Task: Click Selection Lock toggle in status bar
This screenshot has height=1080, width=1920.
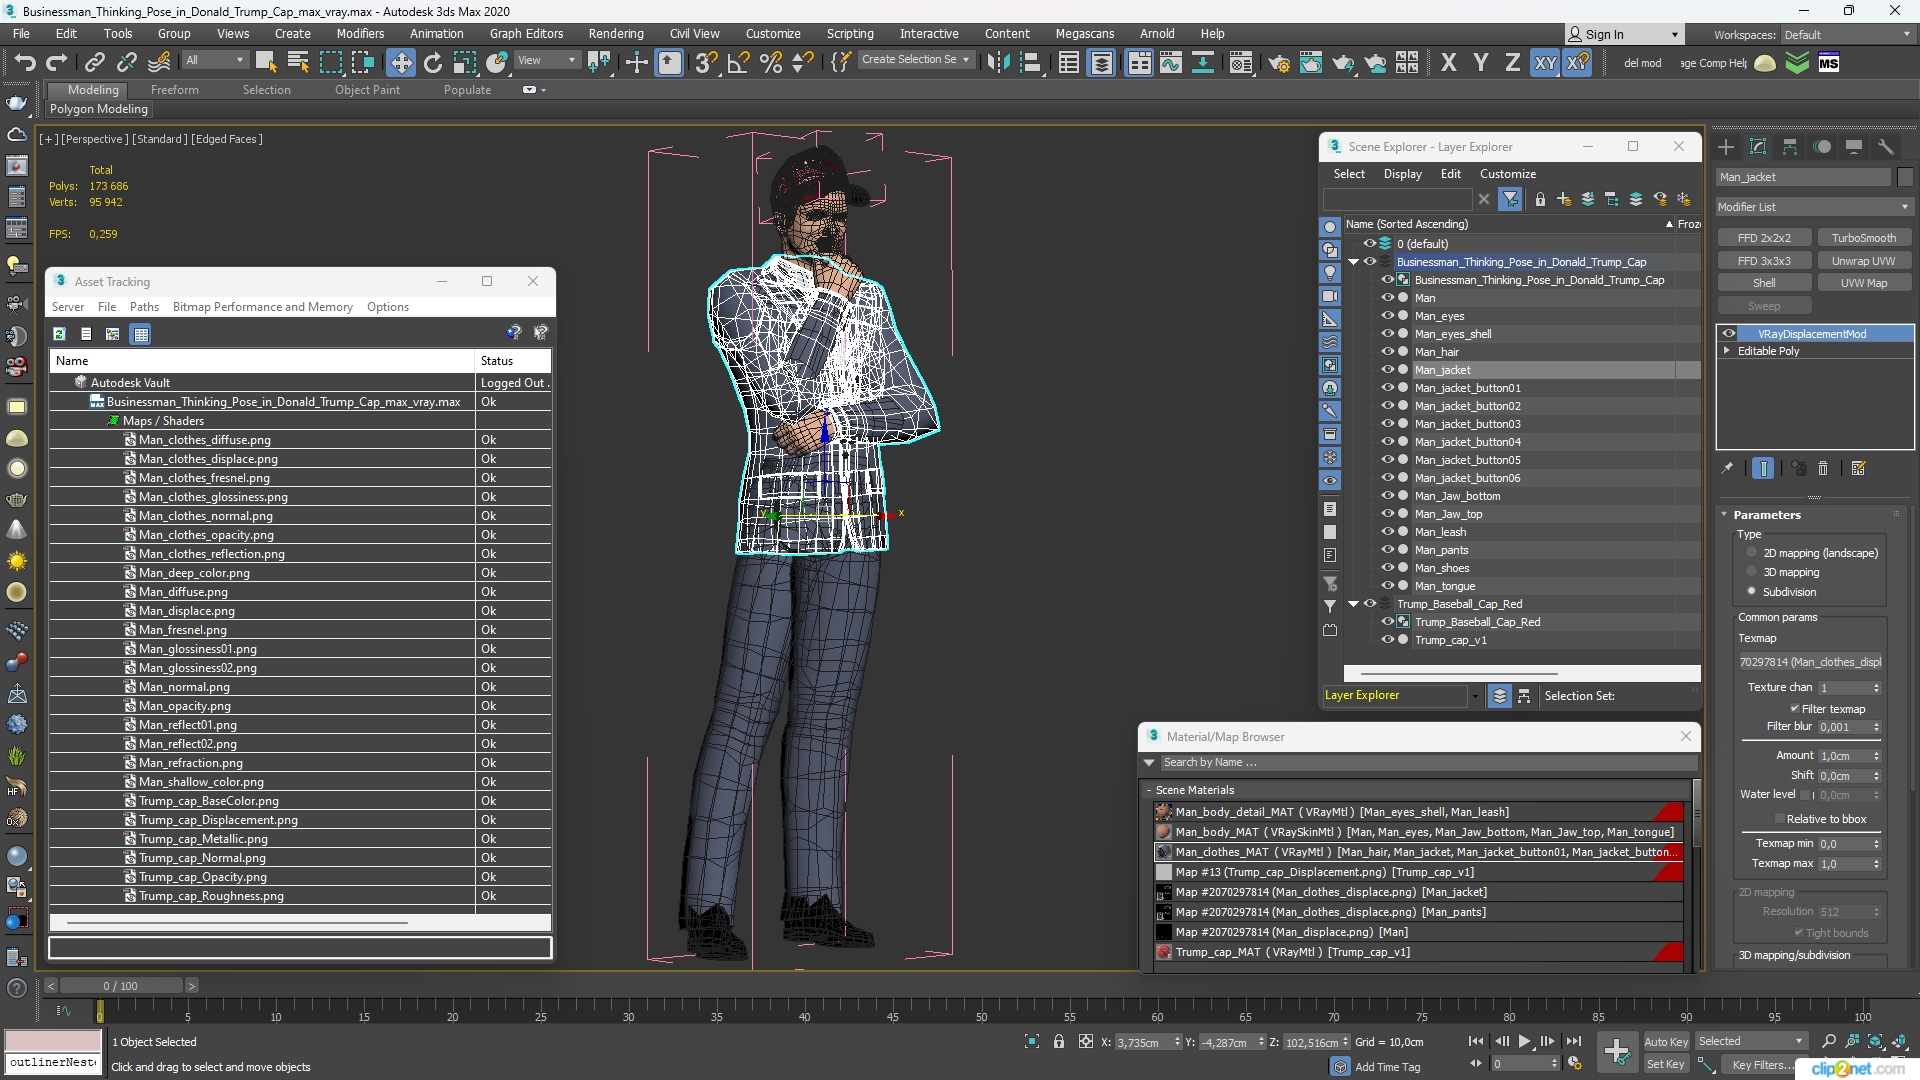Action: (x=1059, y=1042)
